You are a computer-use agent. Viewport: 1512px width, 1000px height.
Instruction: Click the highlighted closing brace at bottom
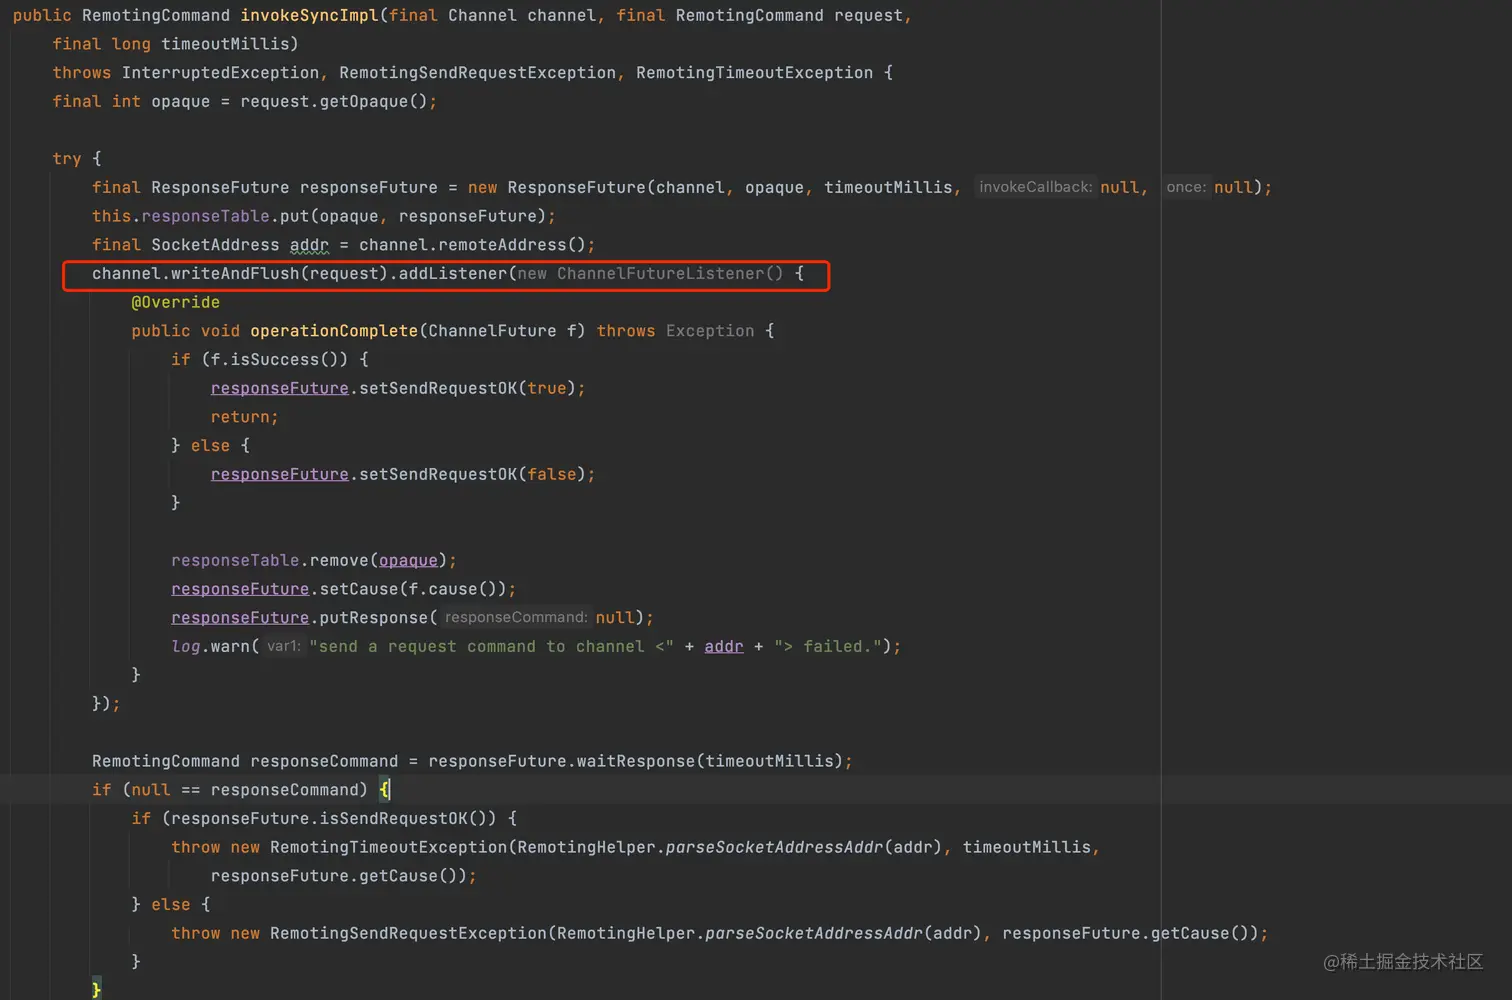[97, 989]
